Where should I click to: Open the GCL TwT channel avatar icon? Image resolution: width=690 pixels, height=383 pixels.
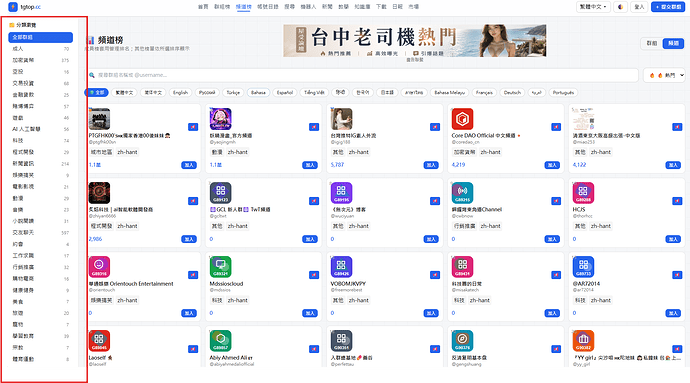pos(220,193)
